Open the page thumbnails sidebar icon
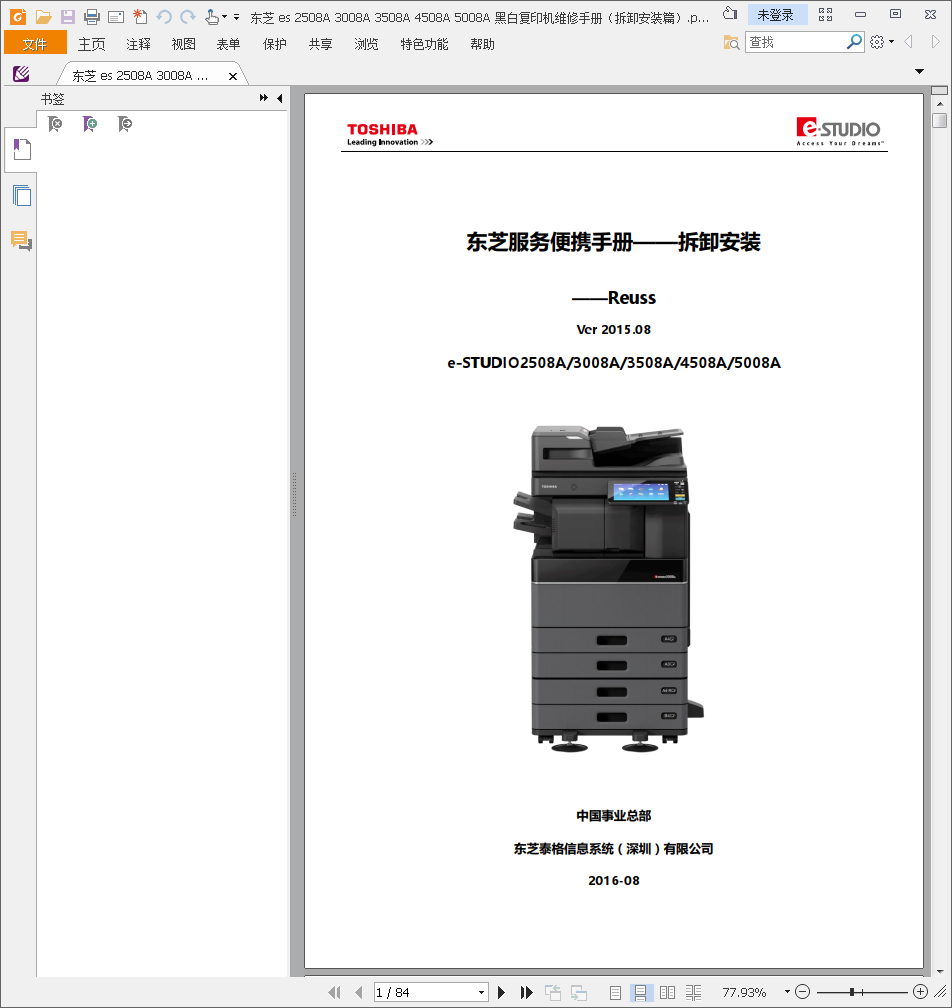Image resolution: width=952 pixels, height=1008 pixels. [22, 195]
